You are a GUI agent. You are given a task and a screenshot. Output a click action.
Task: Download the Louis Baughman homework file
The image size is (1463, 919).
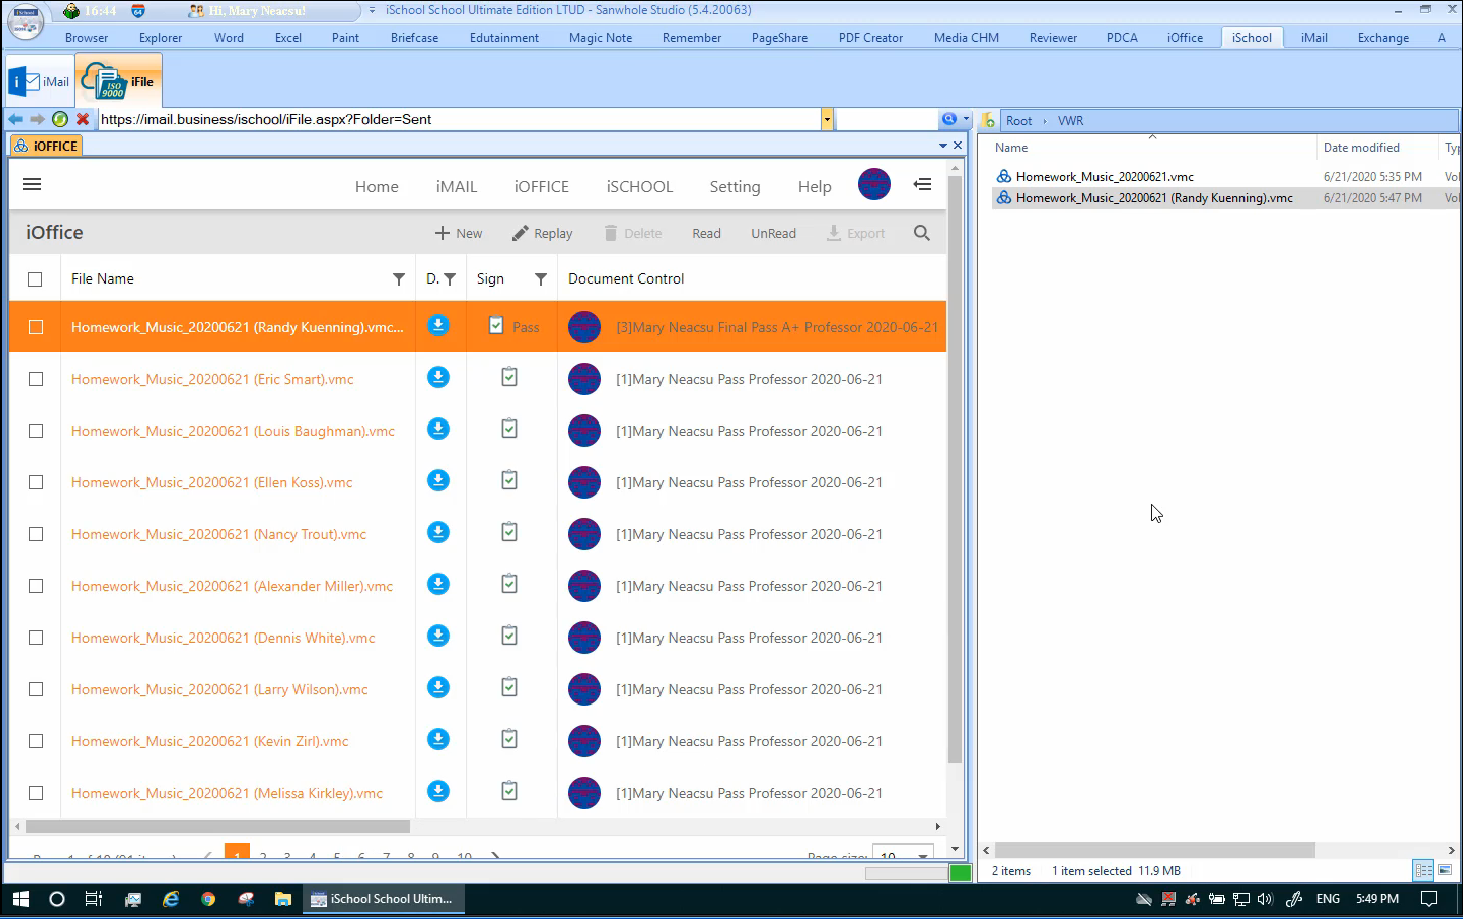point(438,429)
